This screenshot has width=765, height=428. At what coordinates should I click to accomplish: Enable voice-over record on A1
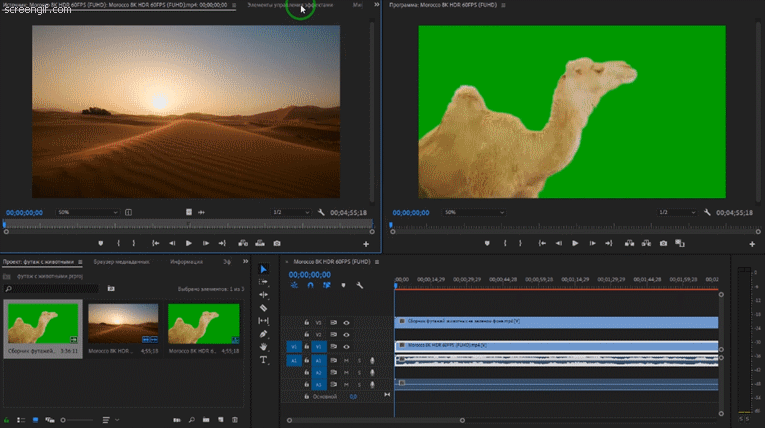372,361
